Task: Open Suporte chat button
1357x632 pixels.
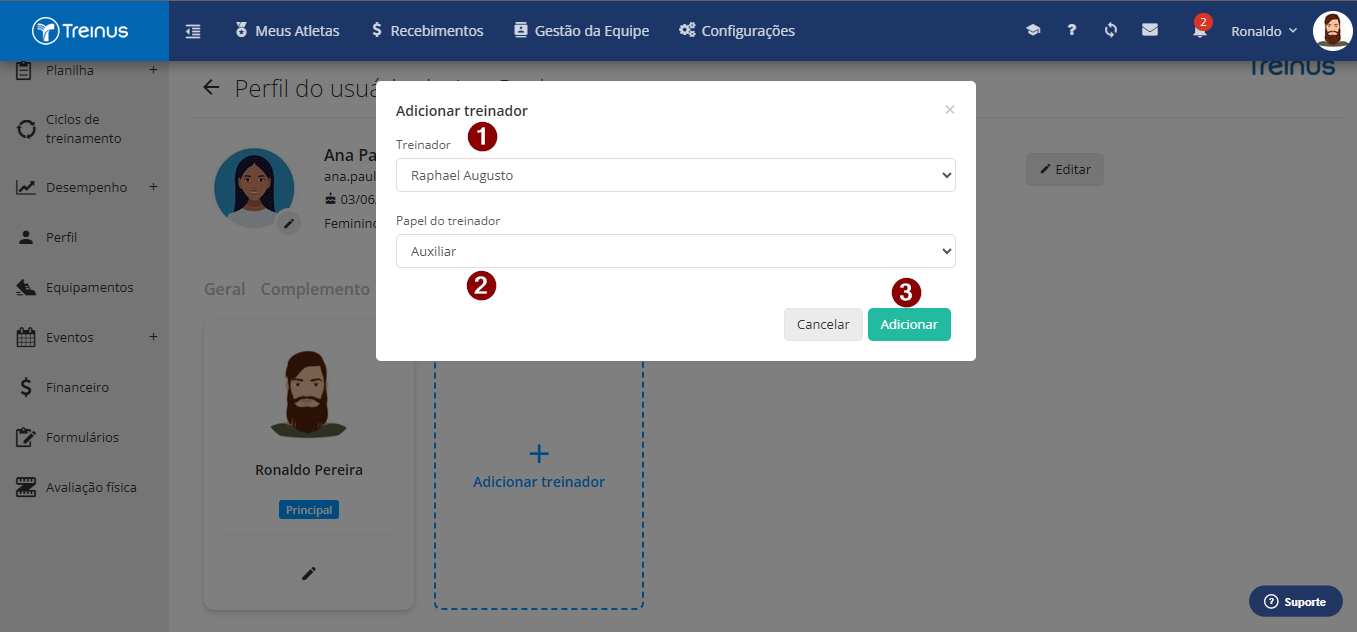Action: point(1296,601)
